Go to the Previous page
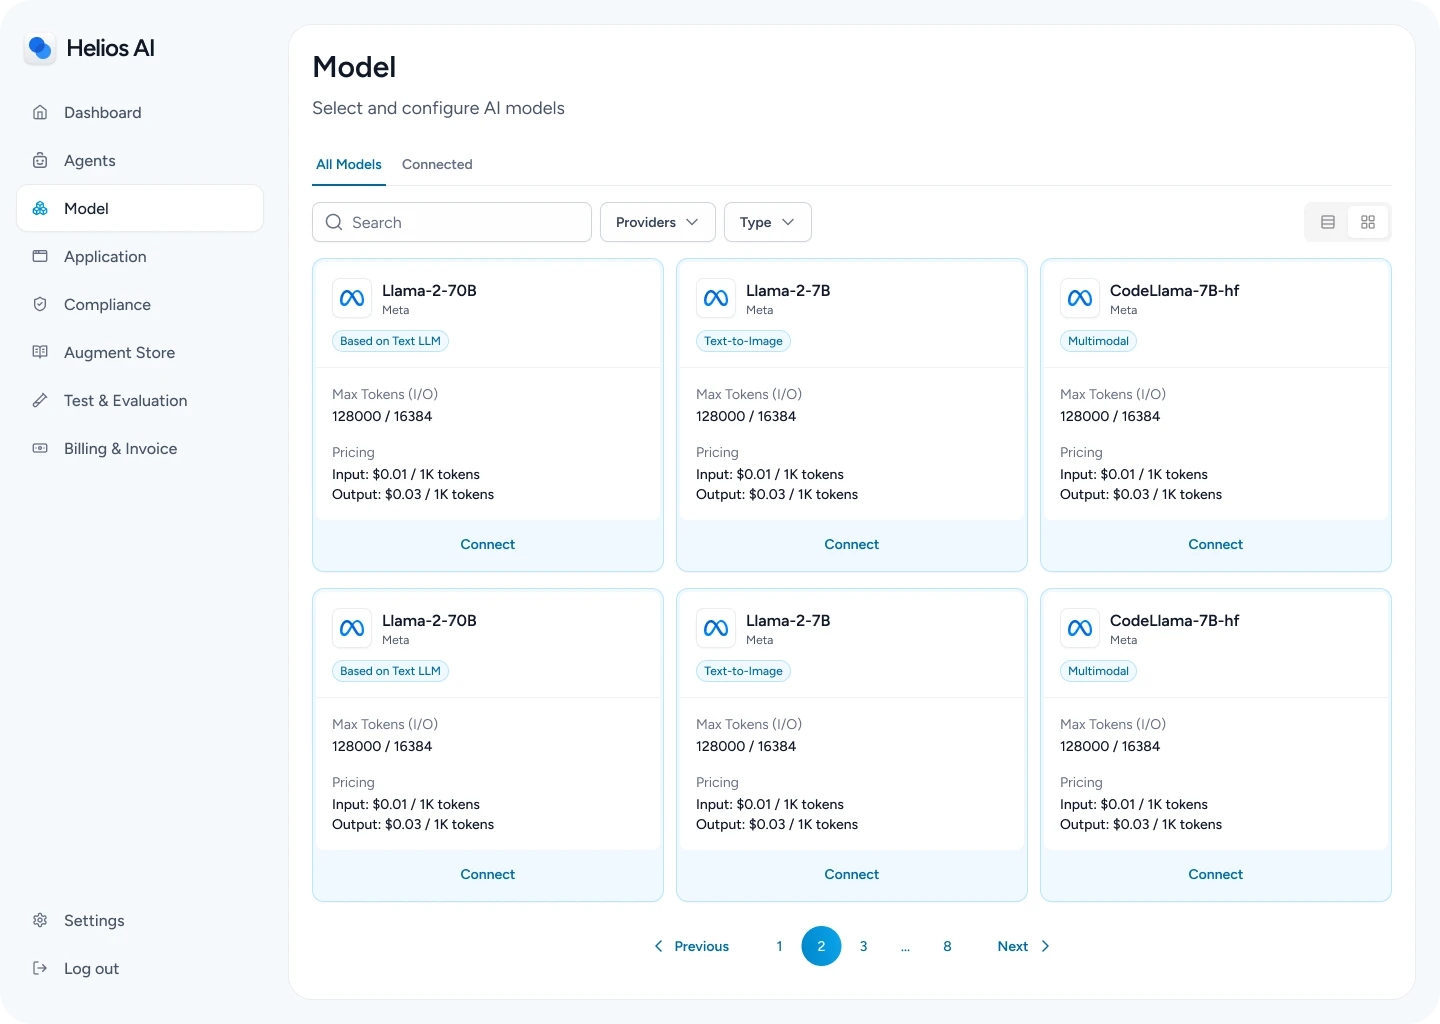Viewport: 1440px width, 1024px height. [x=692, y=946]
